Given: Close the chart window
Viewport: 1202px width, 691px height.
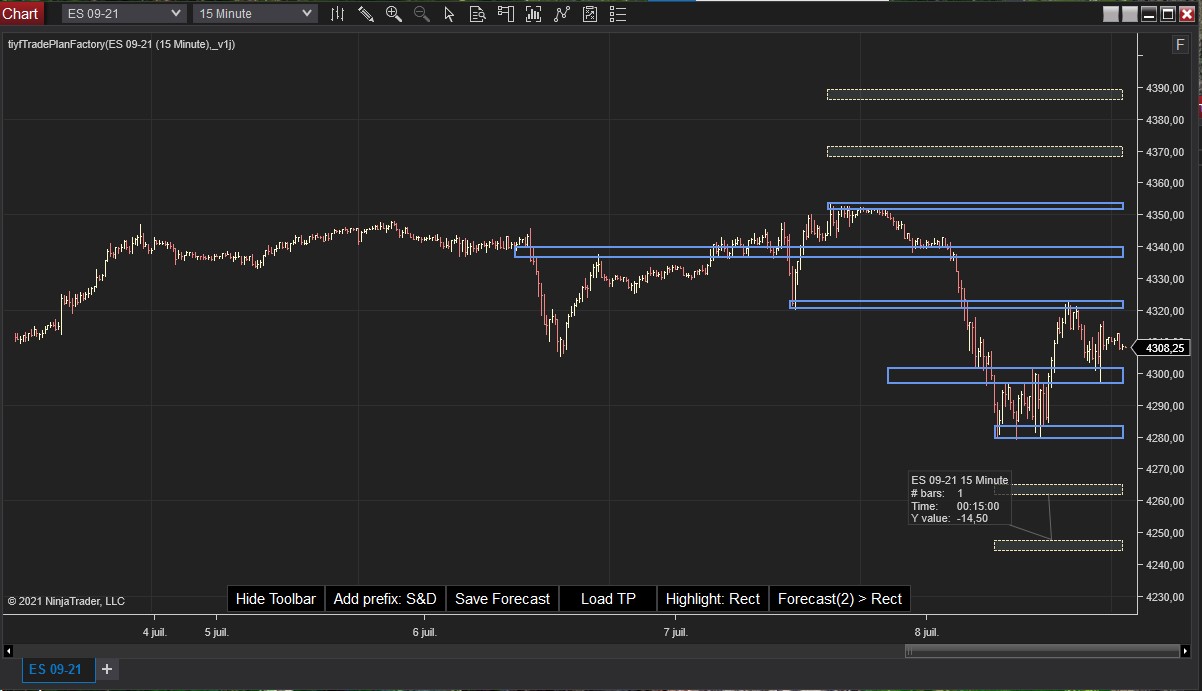Looking at the screenshot, I should click(1186, 14).
